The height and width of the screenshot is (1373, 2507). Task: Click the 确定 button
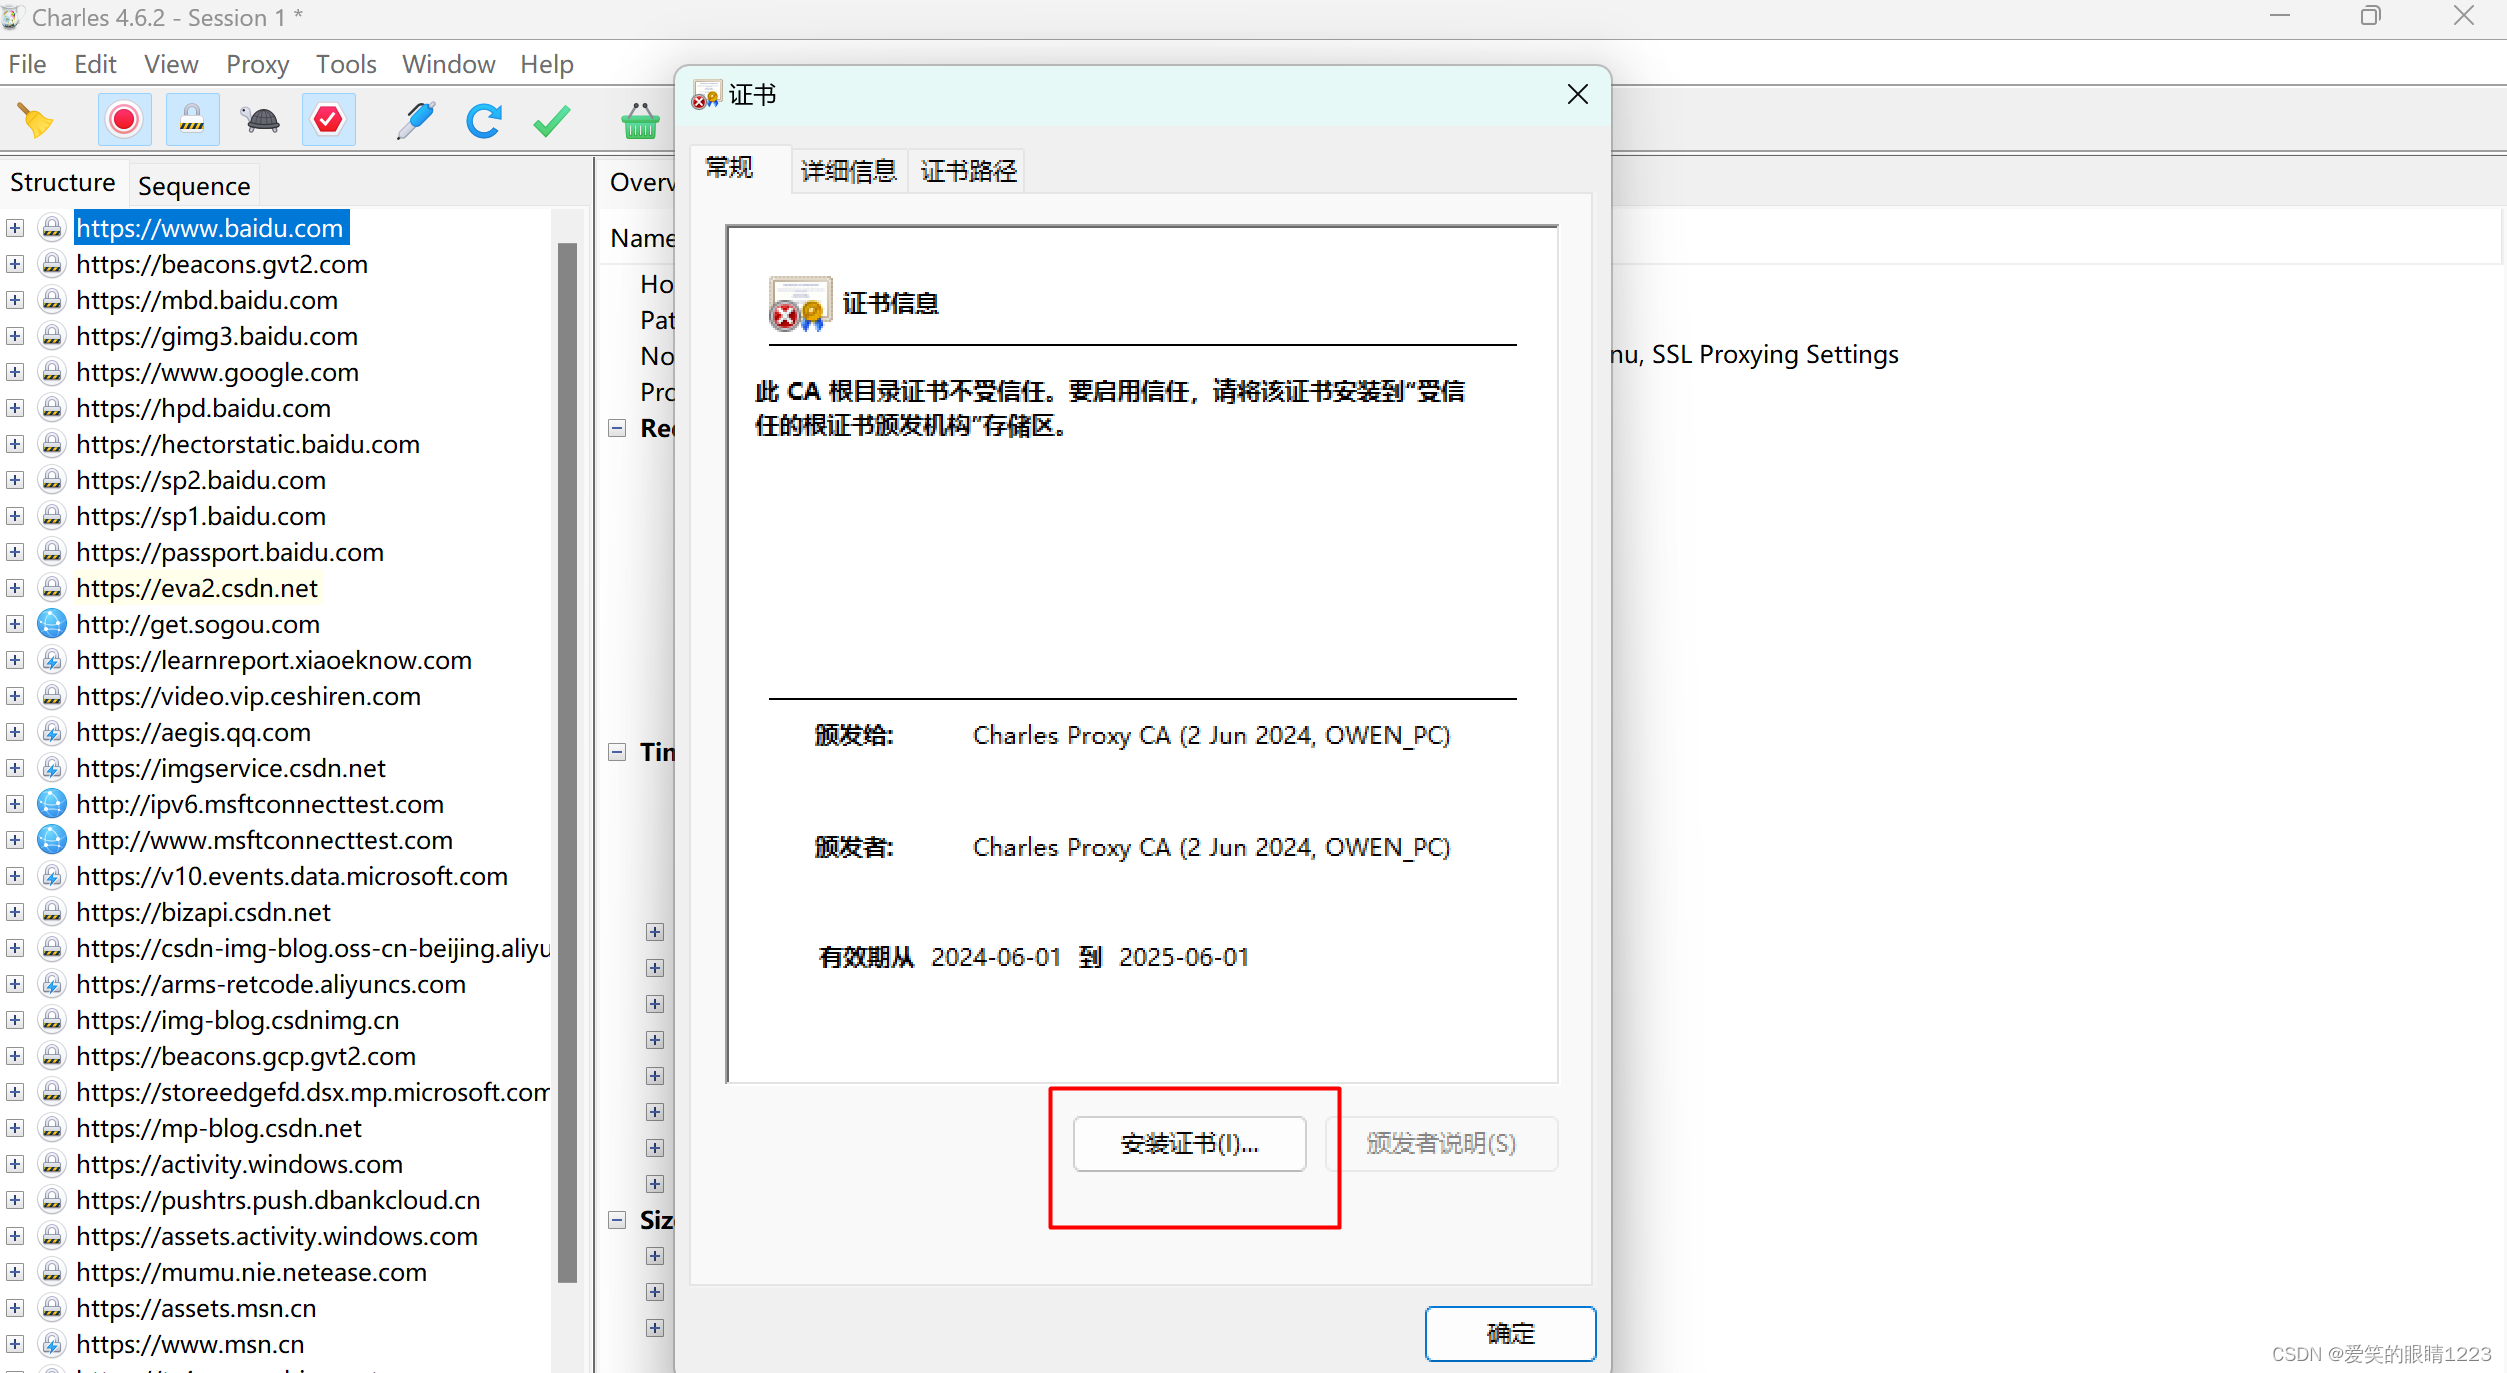1509,1333
